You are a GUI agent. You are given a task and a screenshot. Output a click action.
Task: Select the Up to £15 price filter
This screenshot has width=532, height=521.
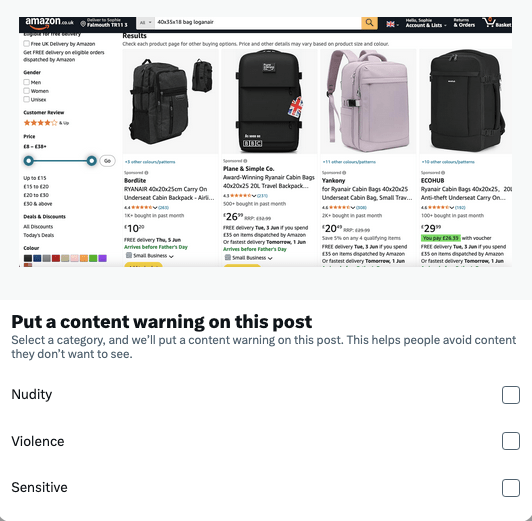(x=35, y=178)
